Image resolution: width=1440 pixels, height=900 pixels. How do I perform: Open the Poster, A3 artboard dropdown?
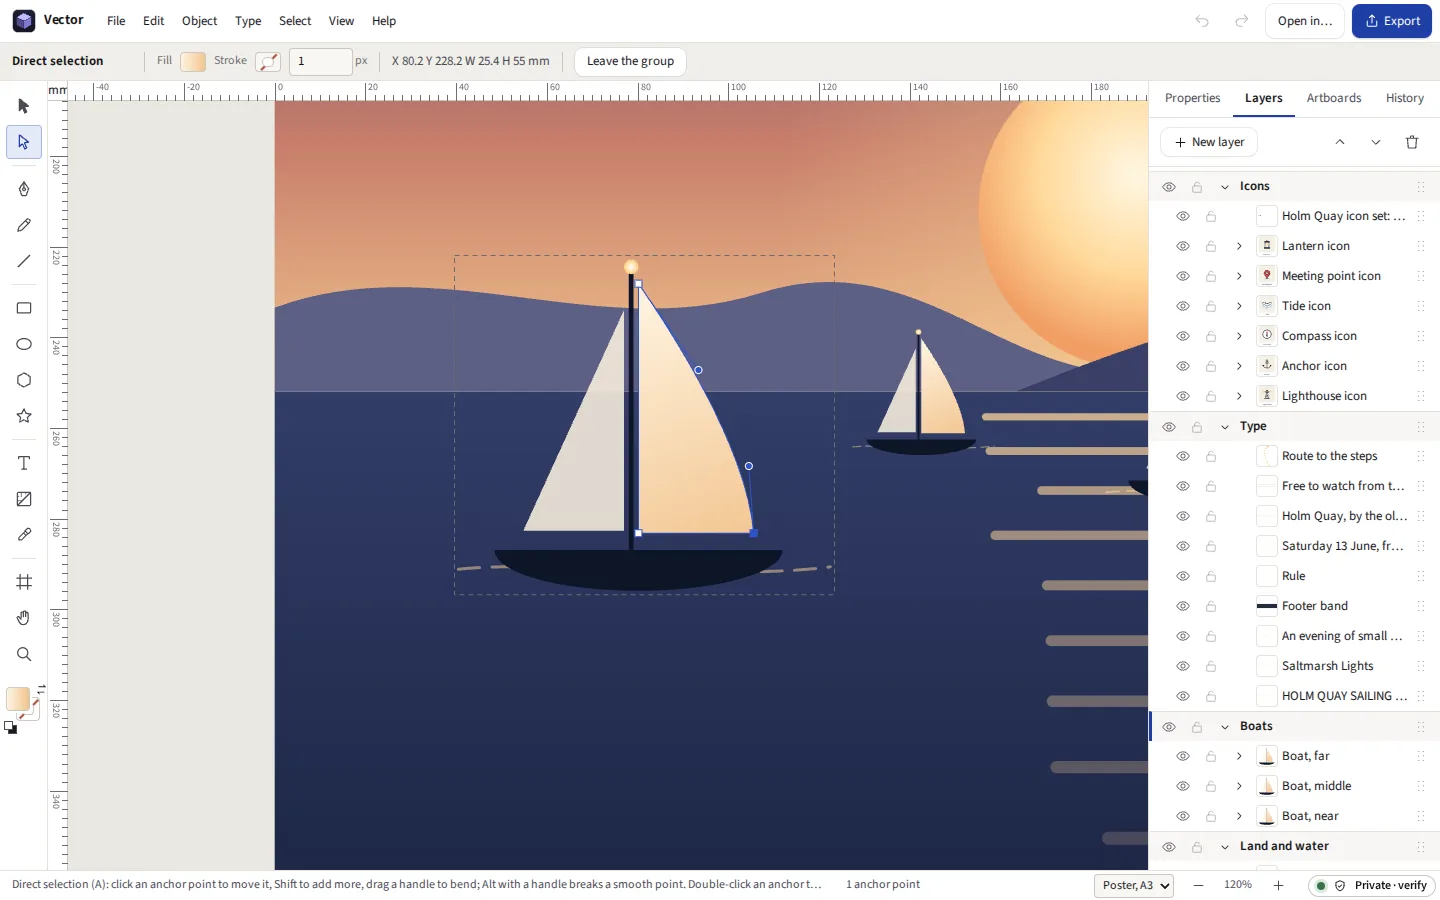point(1134,886)
